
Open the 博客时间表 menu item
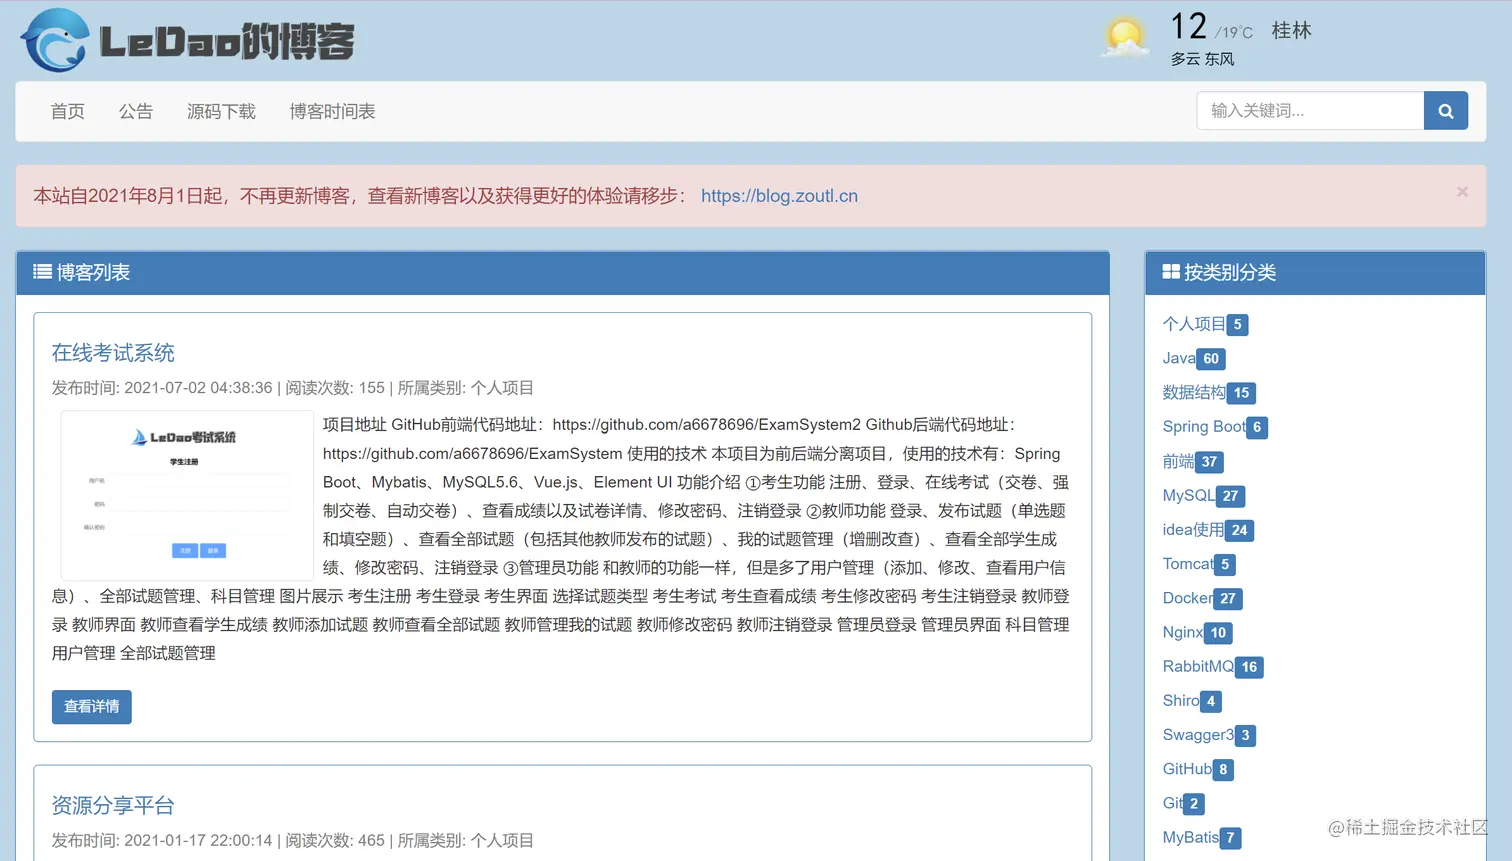click(x=332, y=111)
